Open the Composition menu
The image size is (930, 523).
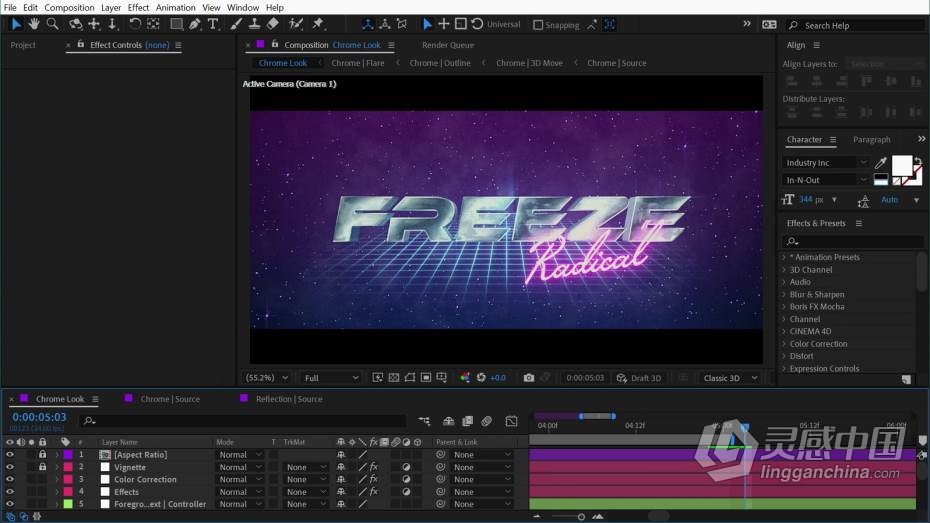point(69,8)
